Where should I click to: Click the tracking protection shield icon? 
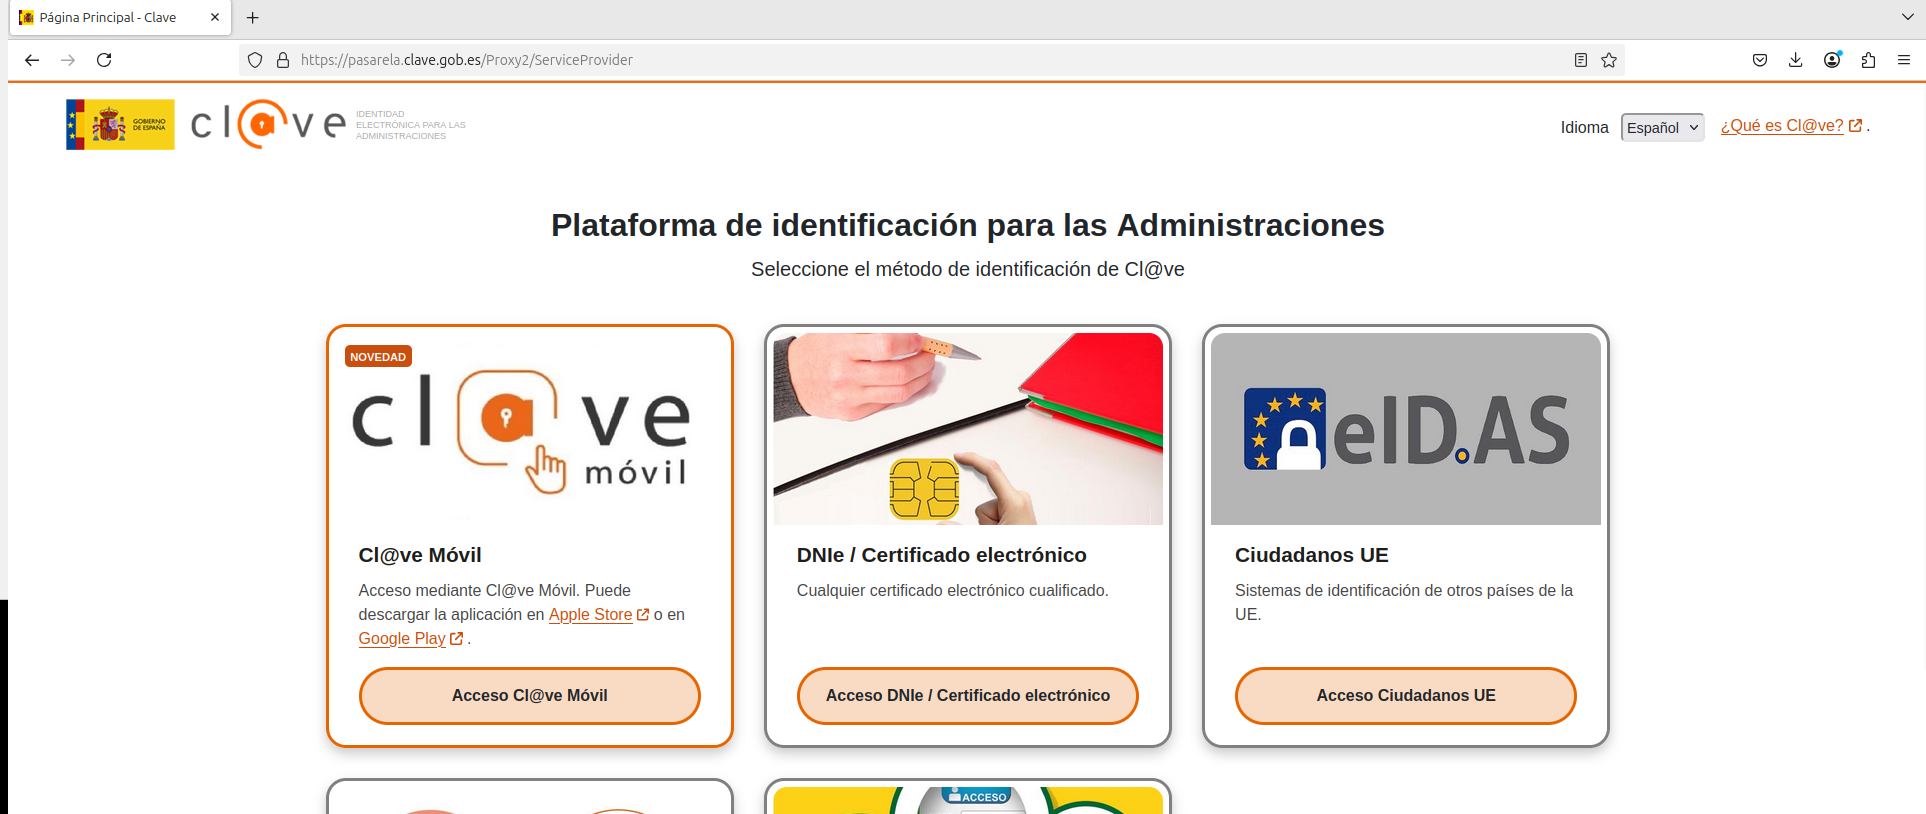click(x=255, y=60)
